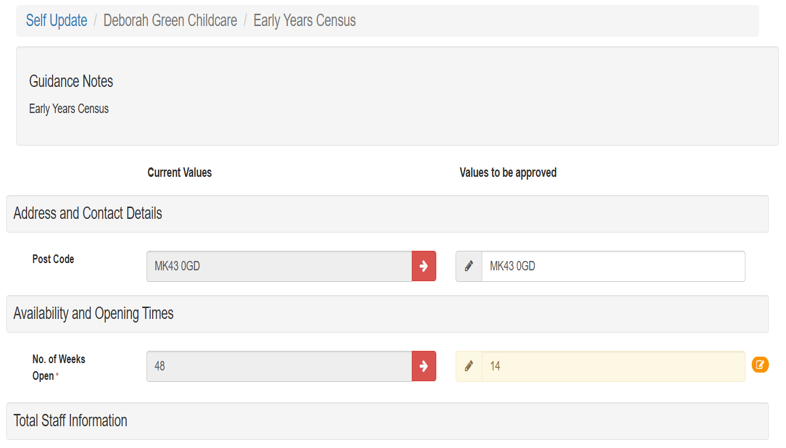Click current Post Code field showing MK43 0GD

tap(278, 266)
